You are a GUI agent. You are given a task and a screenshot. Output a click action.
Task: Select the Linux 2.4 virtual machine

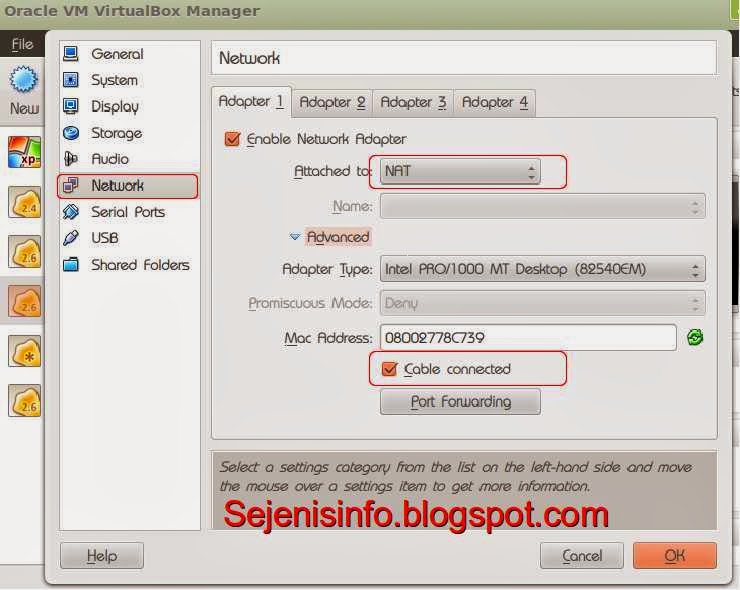(x=25, y=203)
